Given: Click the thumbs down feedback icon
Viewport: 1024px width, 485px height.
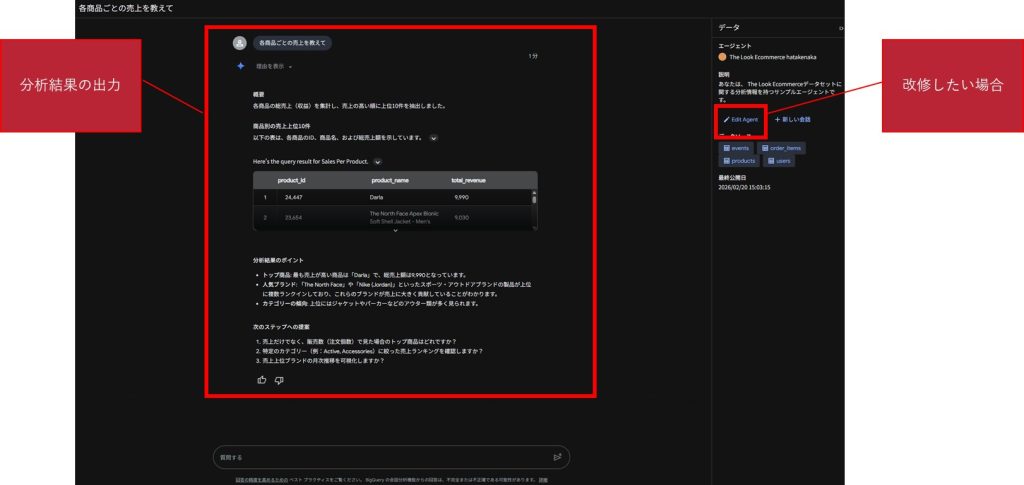Looking at the screenshot, I should point(279,380).
